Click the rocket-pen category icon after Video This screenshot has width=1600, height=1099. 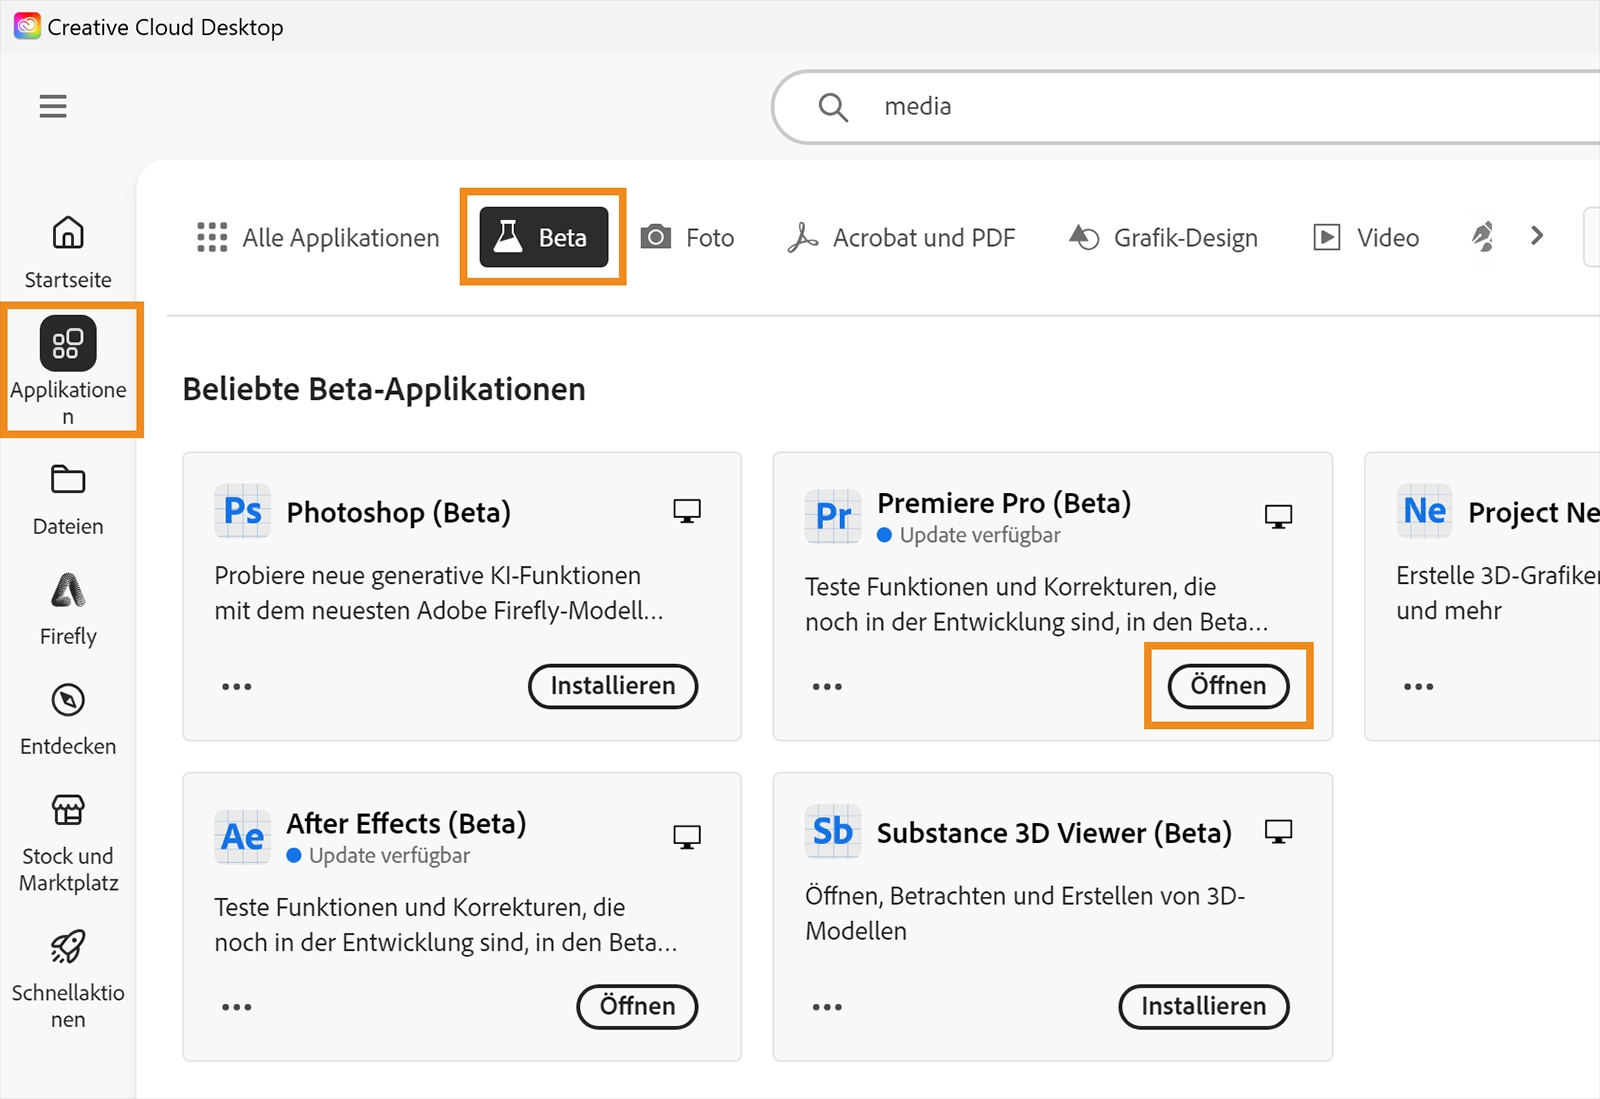1482,237
